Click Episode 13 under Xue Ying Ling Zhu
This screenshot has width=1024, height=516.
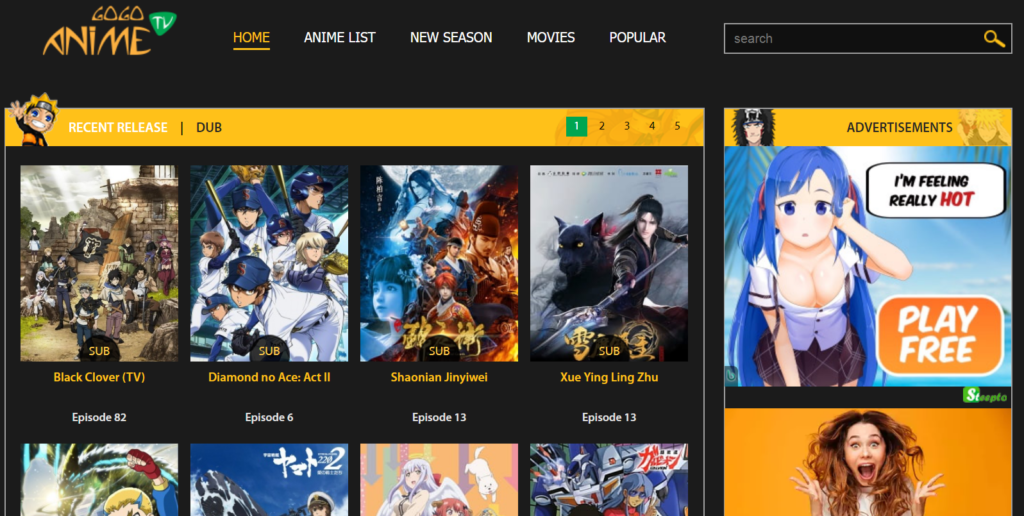609,417
